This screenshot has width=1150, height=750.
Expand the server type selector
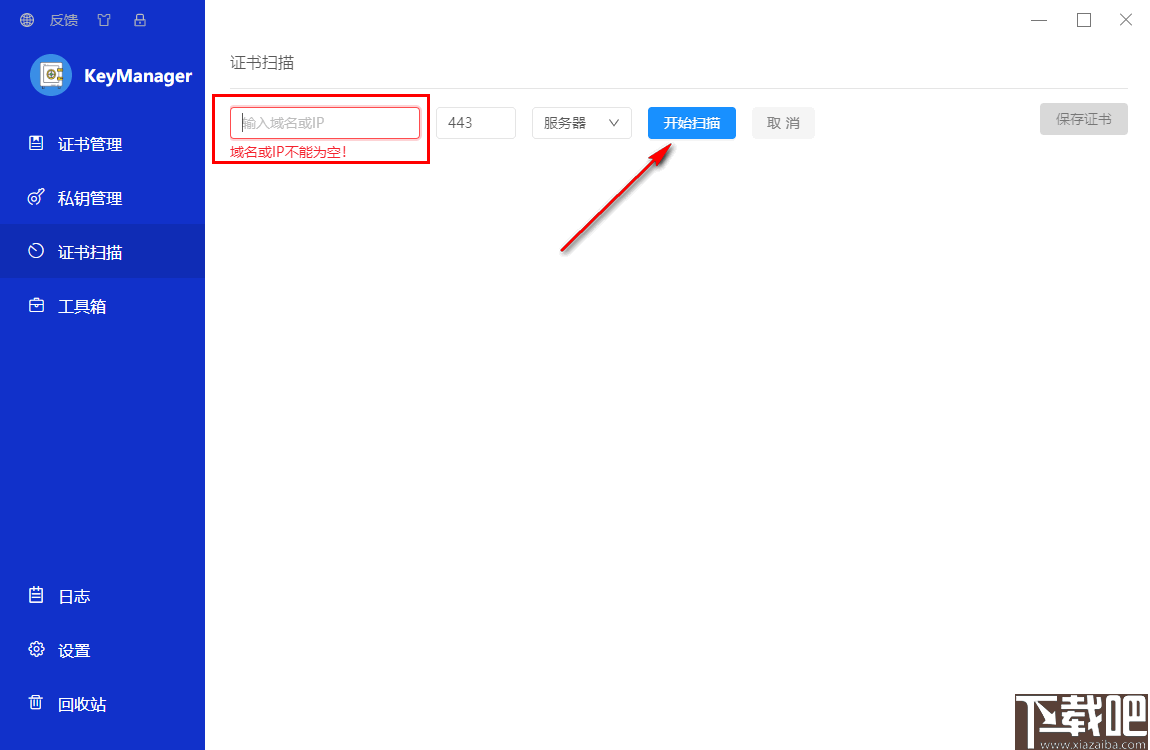coord(614,122)
